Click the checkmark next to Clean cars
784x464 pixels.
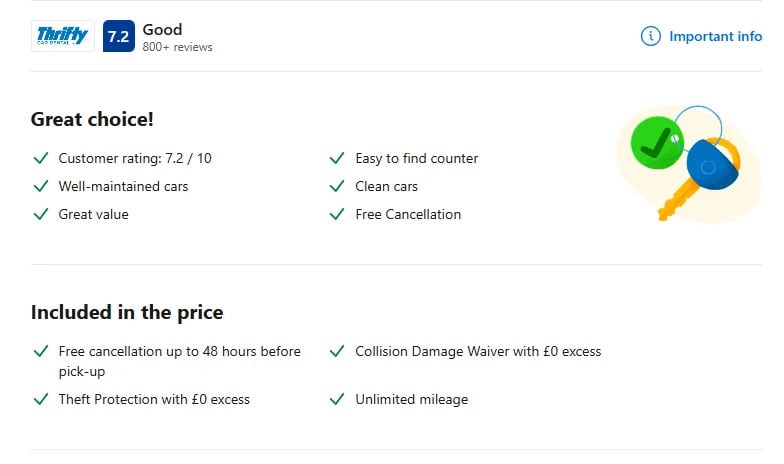pos(337,186)
